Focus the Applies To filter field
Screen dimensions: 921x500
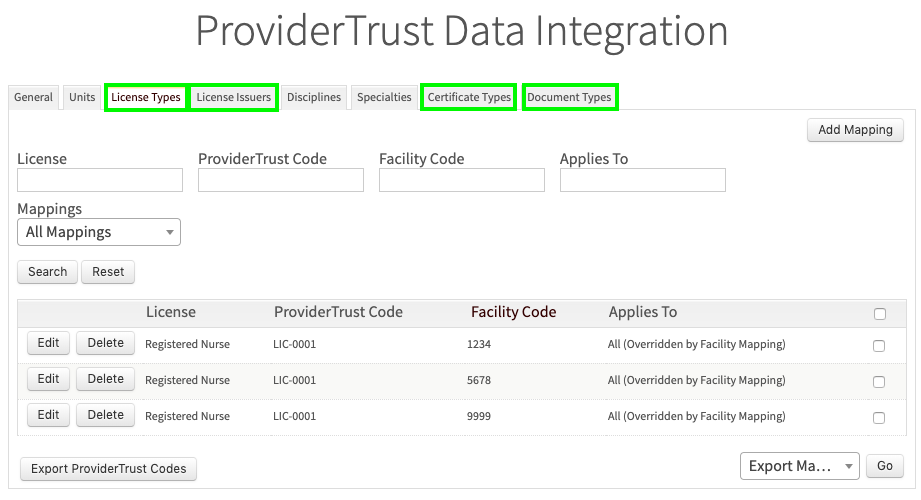pos(643,180)
